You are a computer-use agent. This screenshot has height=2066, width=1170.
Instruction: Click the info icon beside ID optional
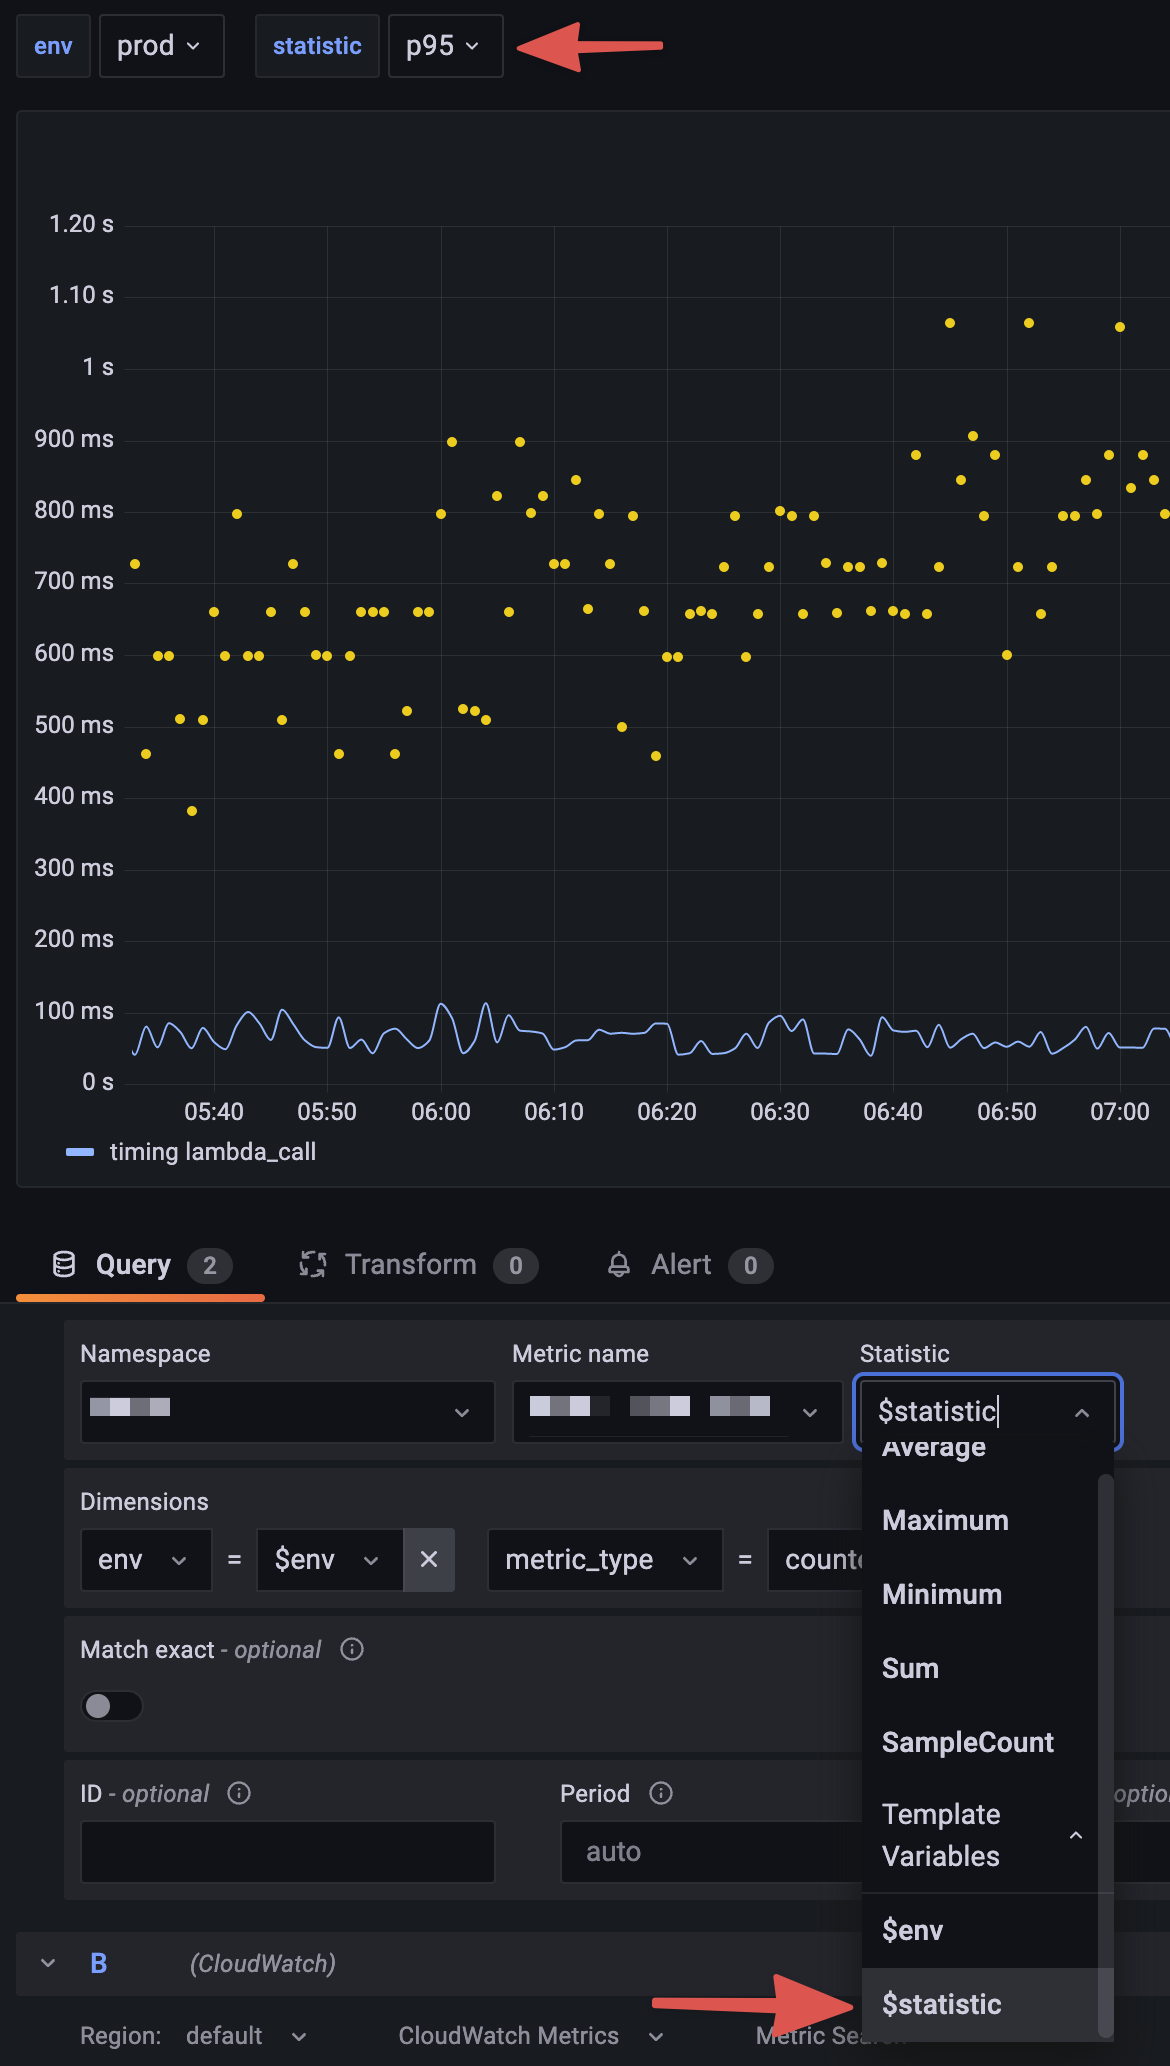(x=239, y=1793)
